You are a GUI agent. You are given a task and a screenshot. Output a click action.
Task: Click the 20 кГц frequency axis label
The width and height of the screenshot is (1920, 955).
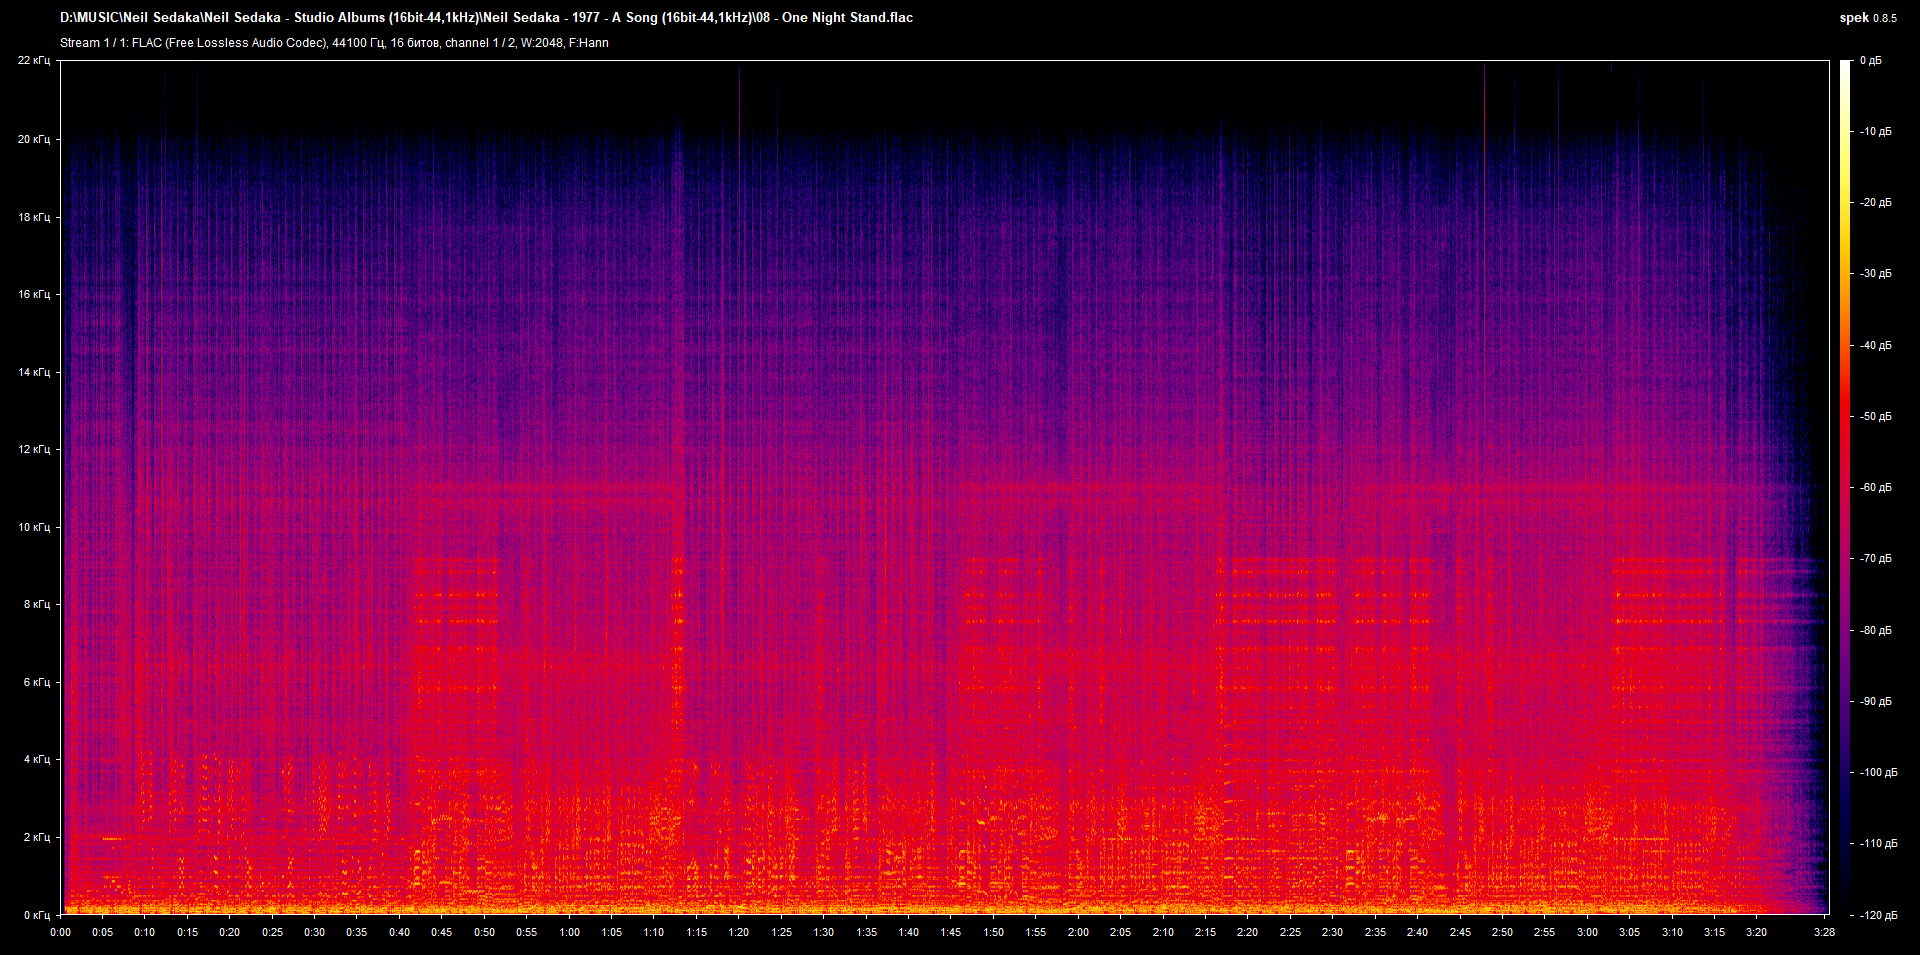click(34, 139)
